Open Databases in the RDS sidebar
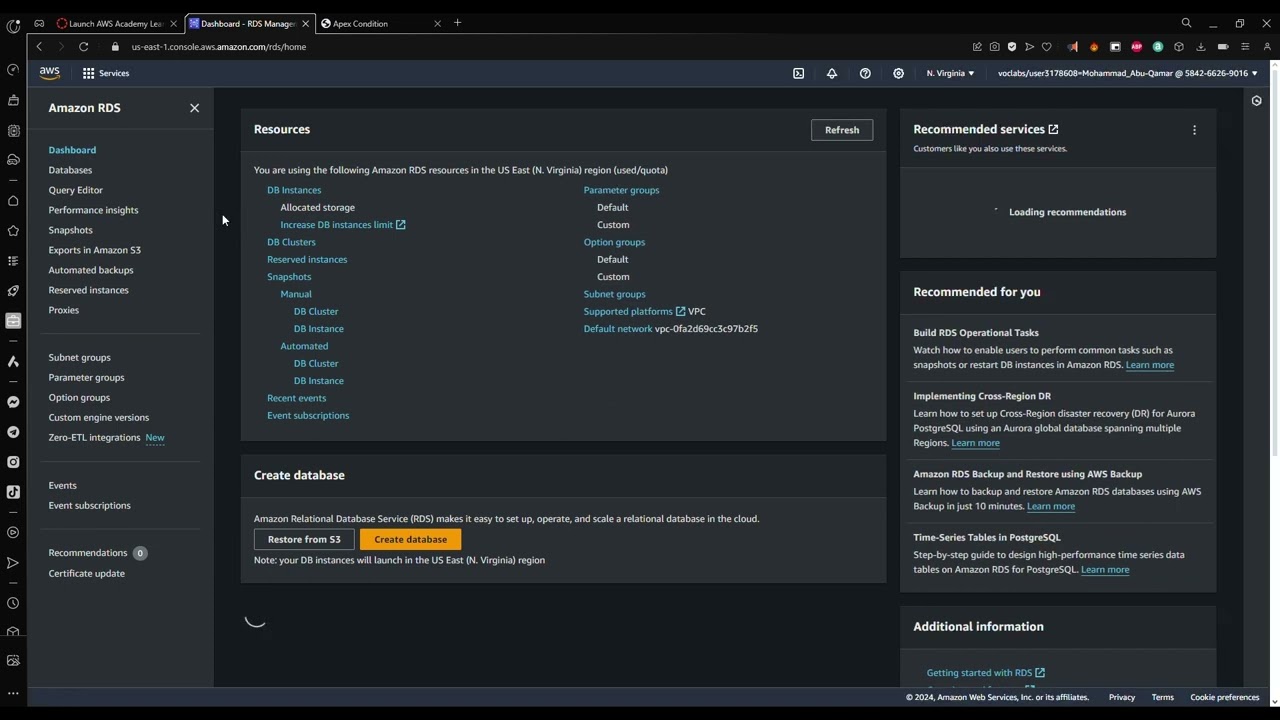Image resolution: width=1280 pixels, height=720 pixels. click(x=70, y=170)
